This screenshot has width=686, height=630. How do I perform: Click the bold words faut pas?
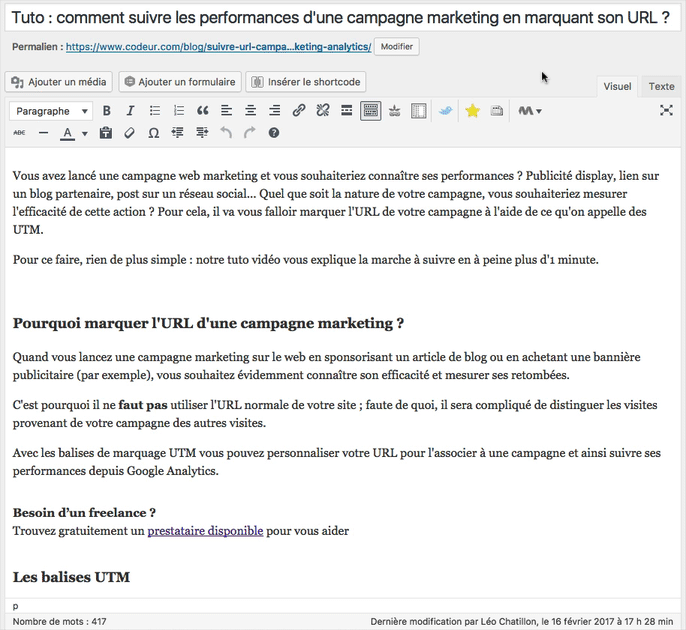143,405
